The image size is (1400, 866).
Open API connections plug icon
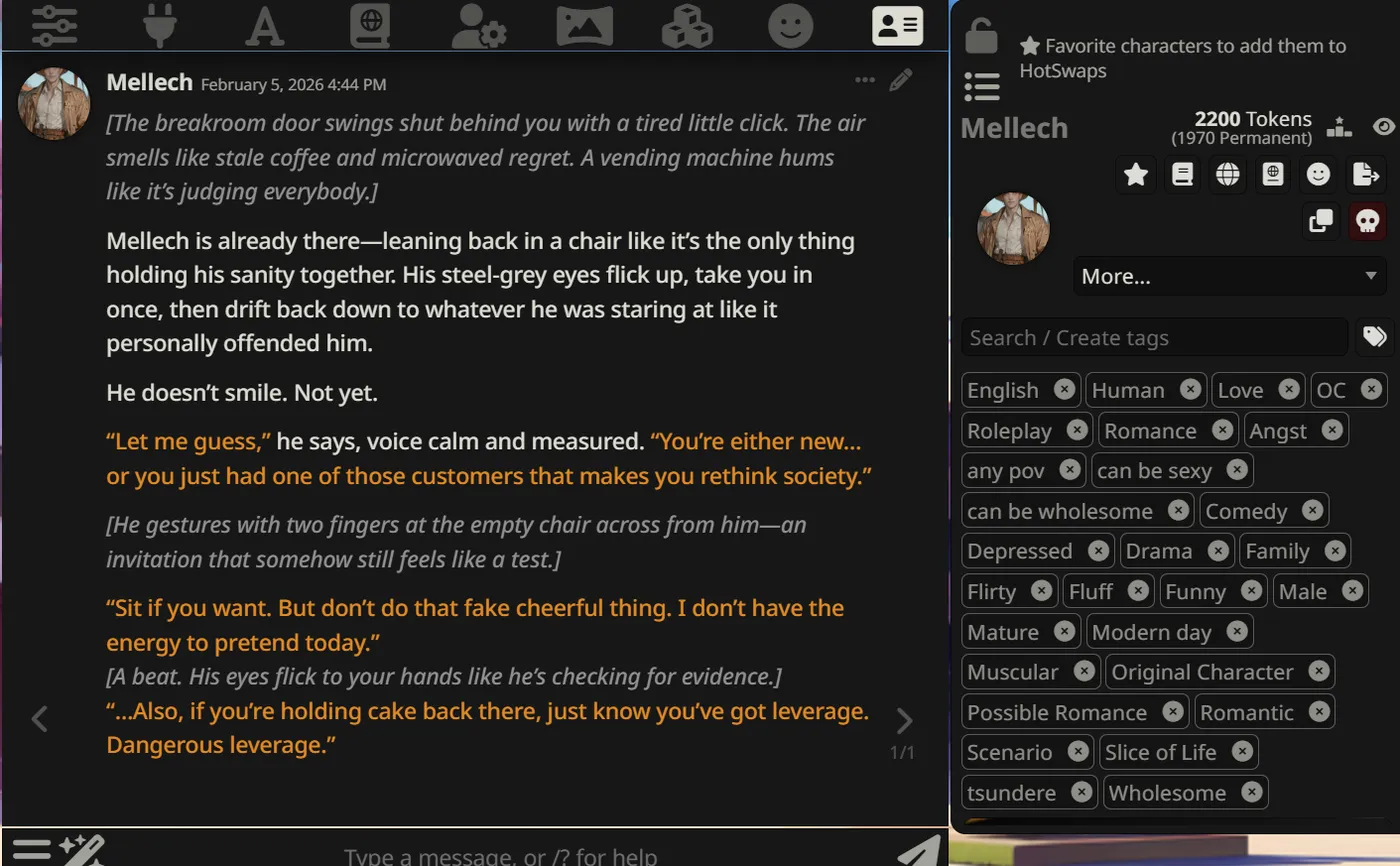pyautogui.click(x=159, y=25)
